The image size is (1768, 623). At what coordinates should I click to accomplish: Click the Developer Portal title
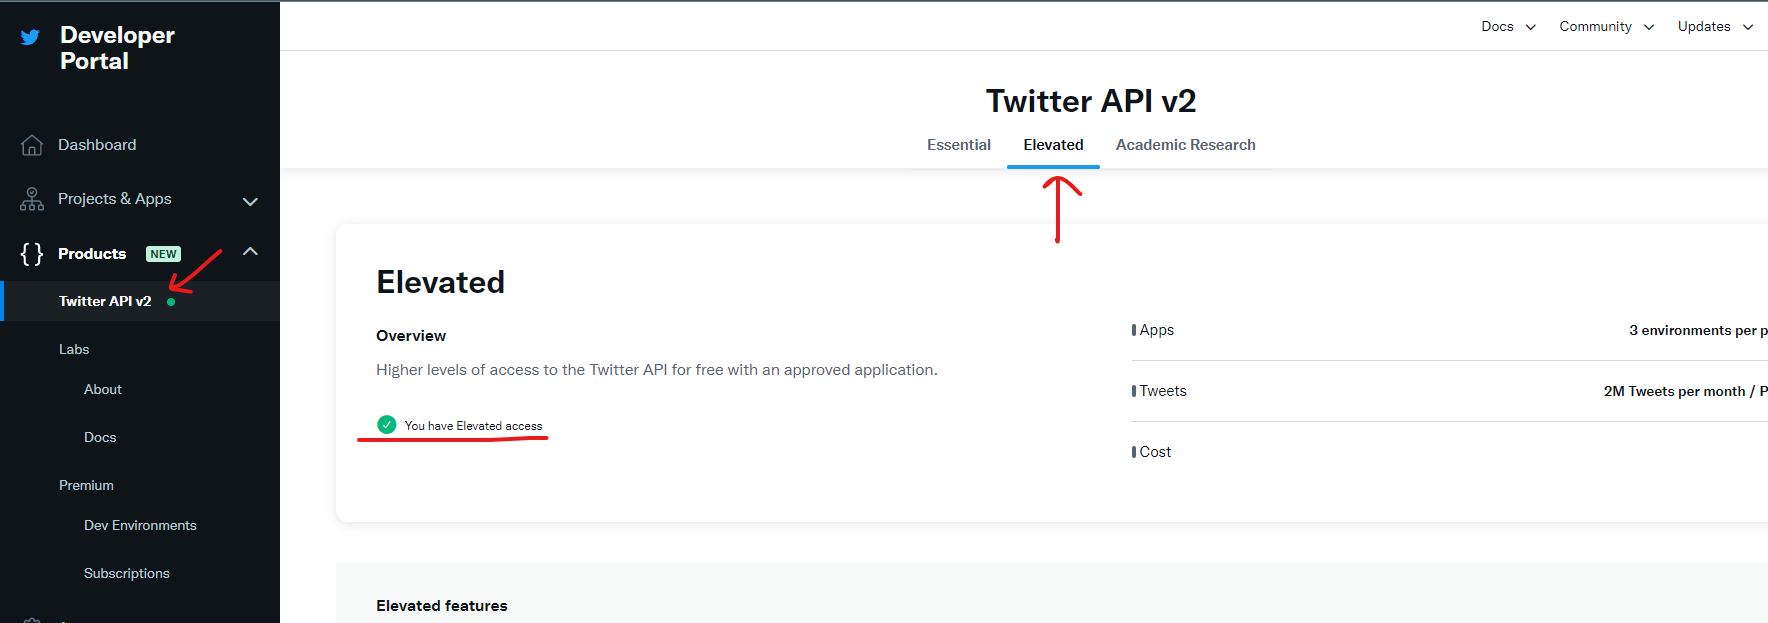pos(117,48)
